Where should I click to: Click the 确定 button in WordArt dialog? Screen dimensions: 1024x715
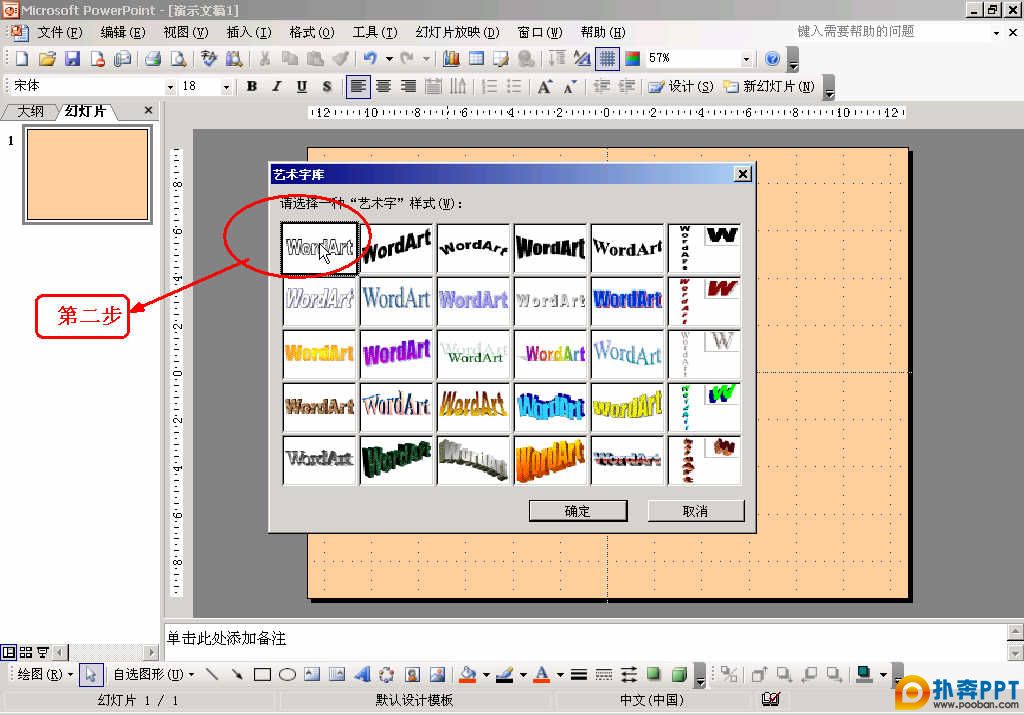tap(578, 511)
